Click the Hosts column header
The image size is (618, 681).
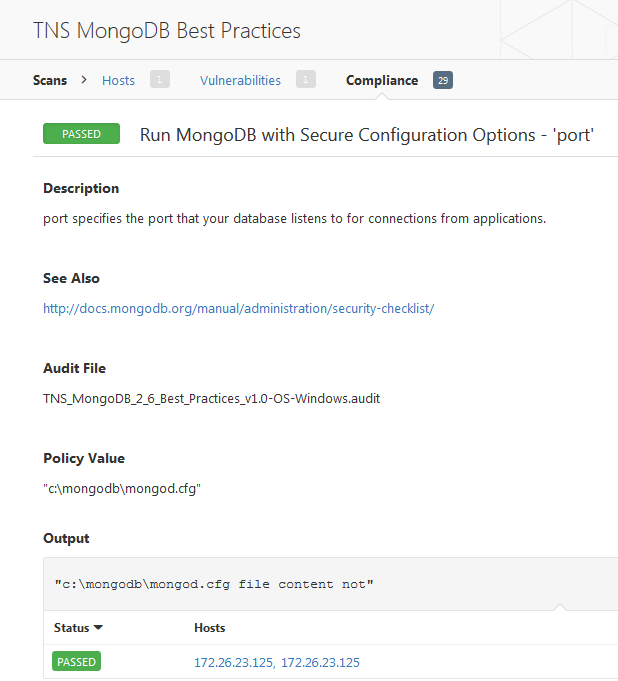coord(210,628)
